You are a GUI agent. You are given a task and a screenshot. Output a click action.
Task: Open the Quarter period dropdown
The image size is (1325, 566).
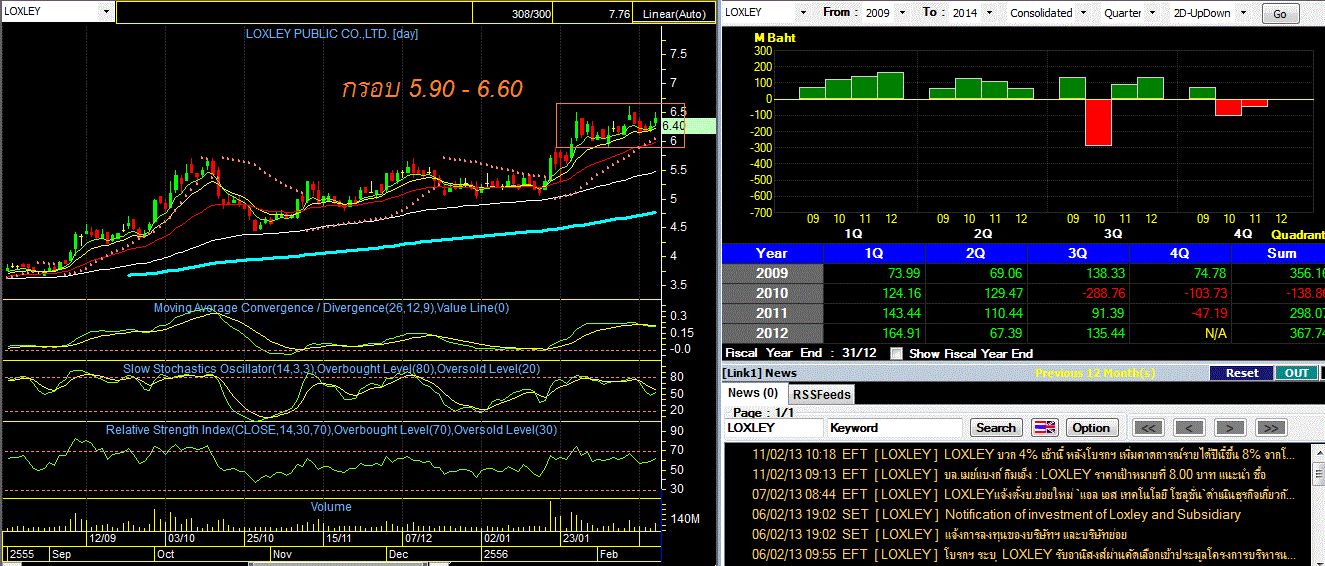tap(1153, 12)
